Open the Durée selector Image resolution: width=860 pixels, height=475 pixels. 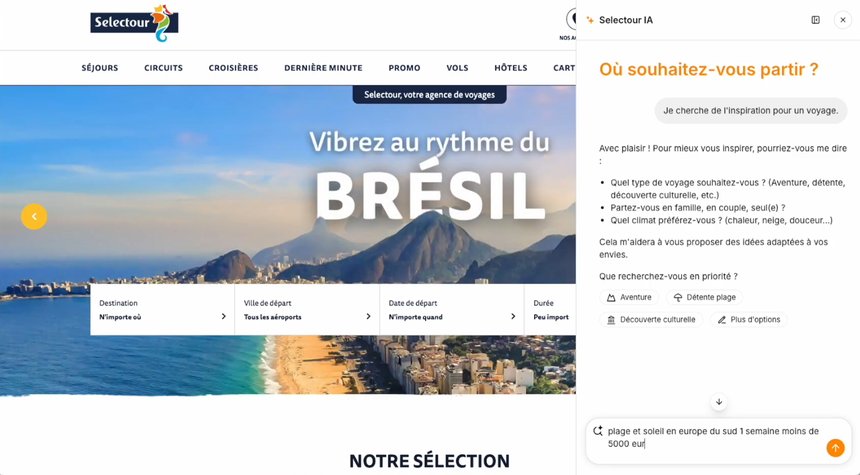[550, 310]
